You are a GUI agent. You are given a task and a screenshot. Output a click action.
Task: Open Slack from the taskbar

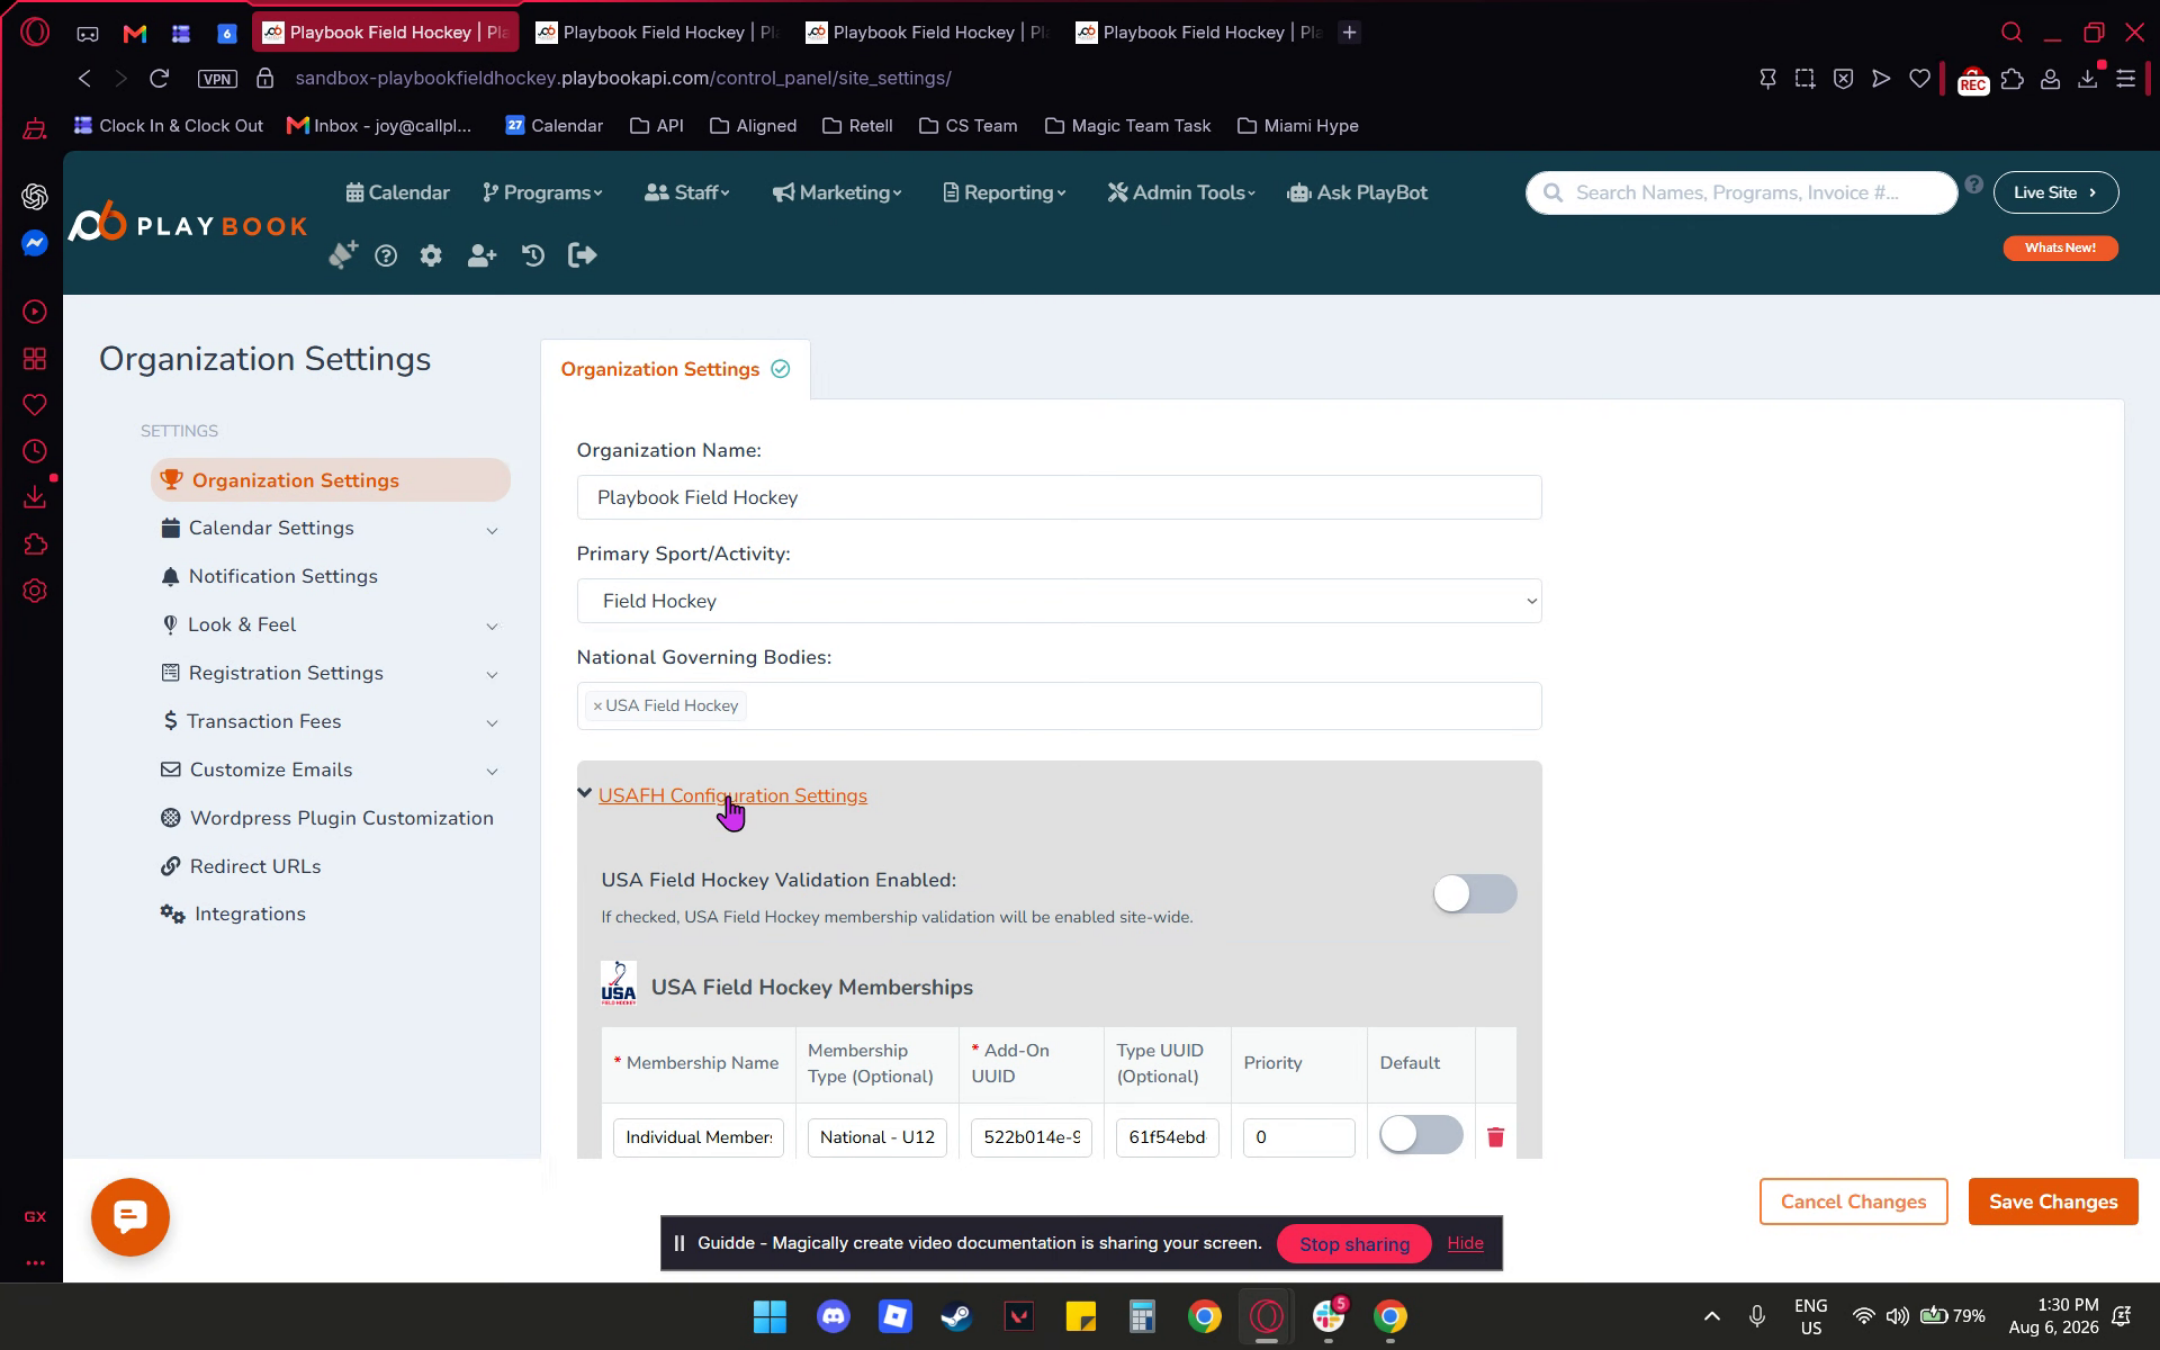pyautogui.click(x=1329, y=1316)
